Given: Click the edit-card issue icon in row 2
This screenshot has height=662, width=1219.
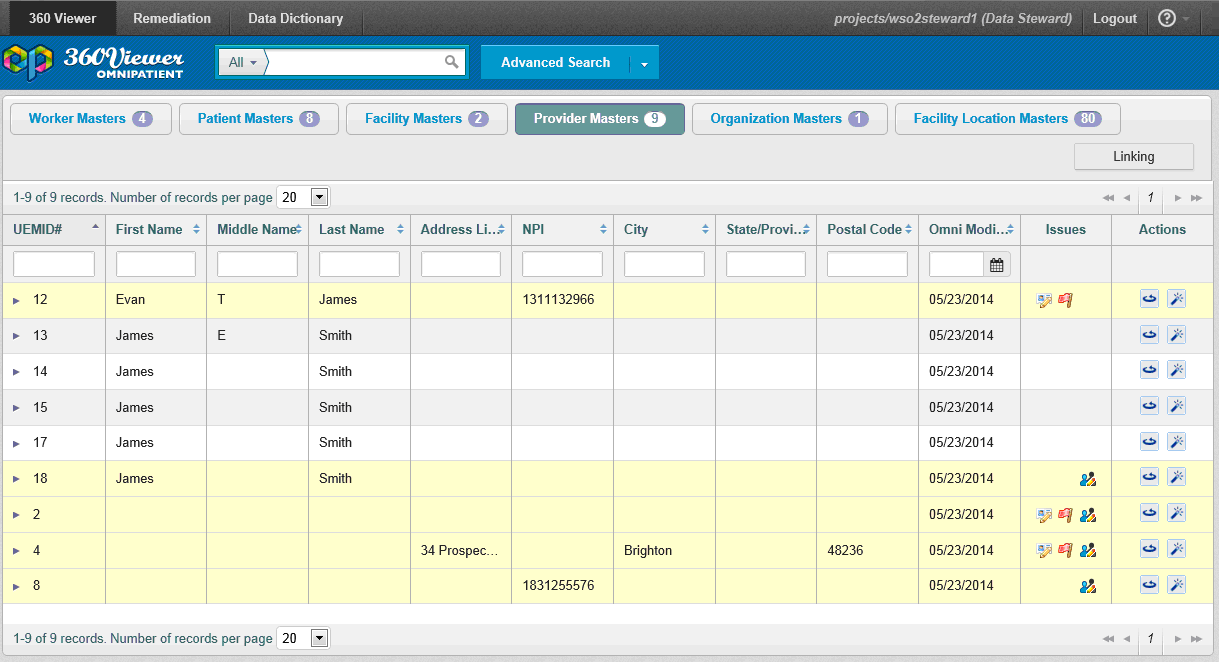Looking at the screenshot, I should click(x=1045, y=515).
